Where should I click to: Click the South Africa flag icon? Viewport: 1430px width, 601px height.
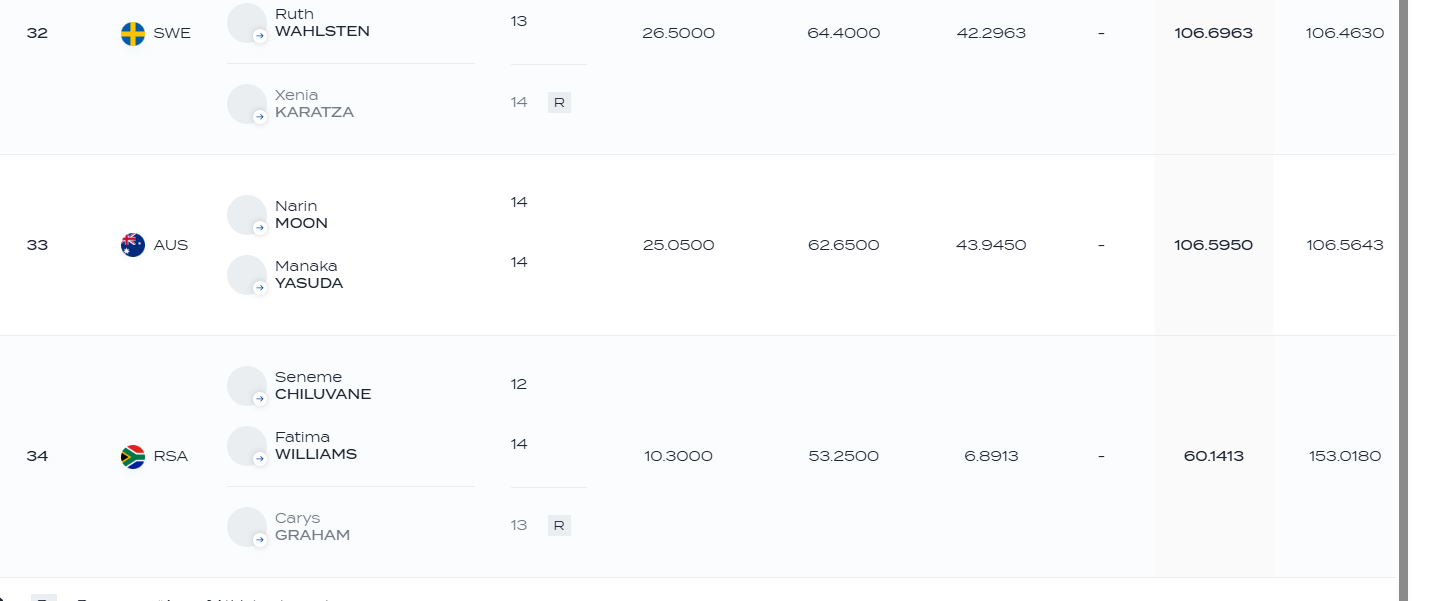[133, 457]
